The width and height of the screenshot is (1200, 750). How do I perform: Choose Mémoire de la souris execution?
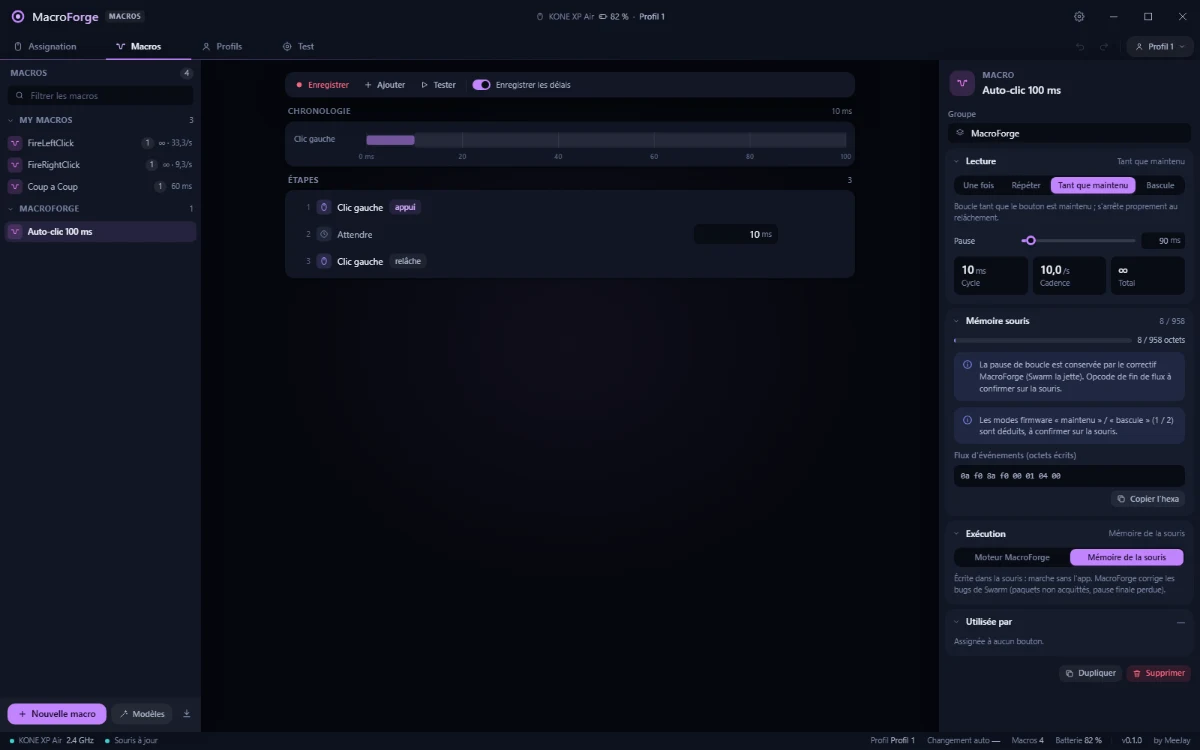point(1126,557)
